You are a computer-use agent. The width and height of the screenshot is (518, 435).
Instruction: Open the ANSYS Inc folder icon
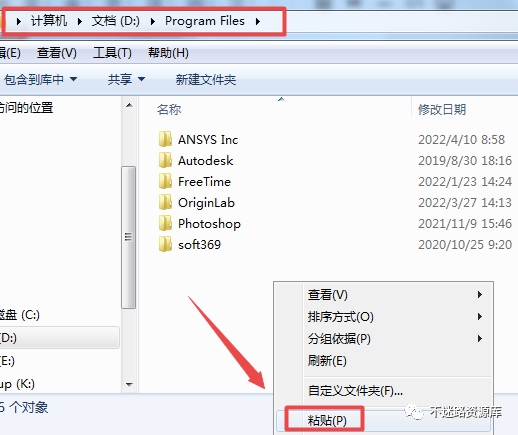click(x=165, y=139)
